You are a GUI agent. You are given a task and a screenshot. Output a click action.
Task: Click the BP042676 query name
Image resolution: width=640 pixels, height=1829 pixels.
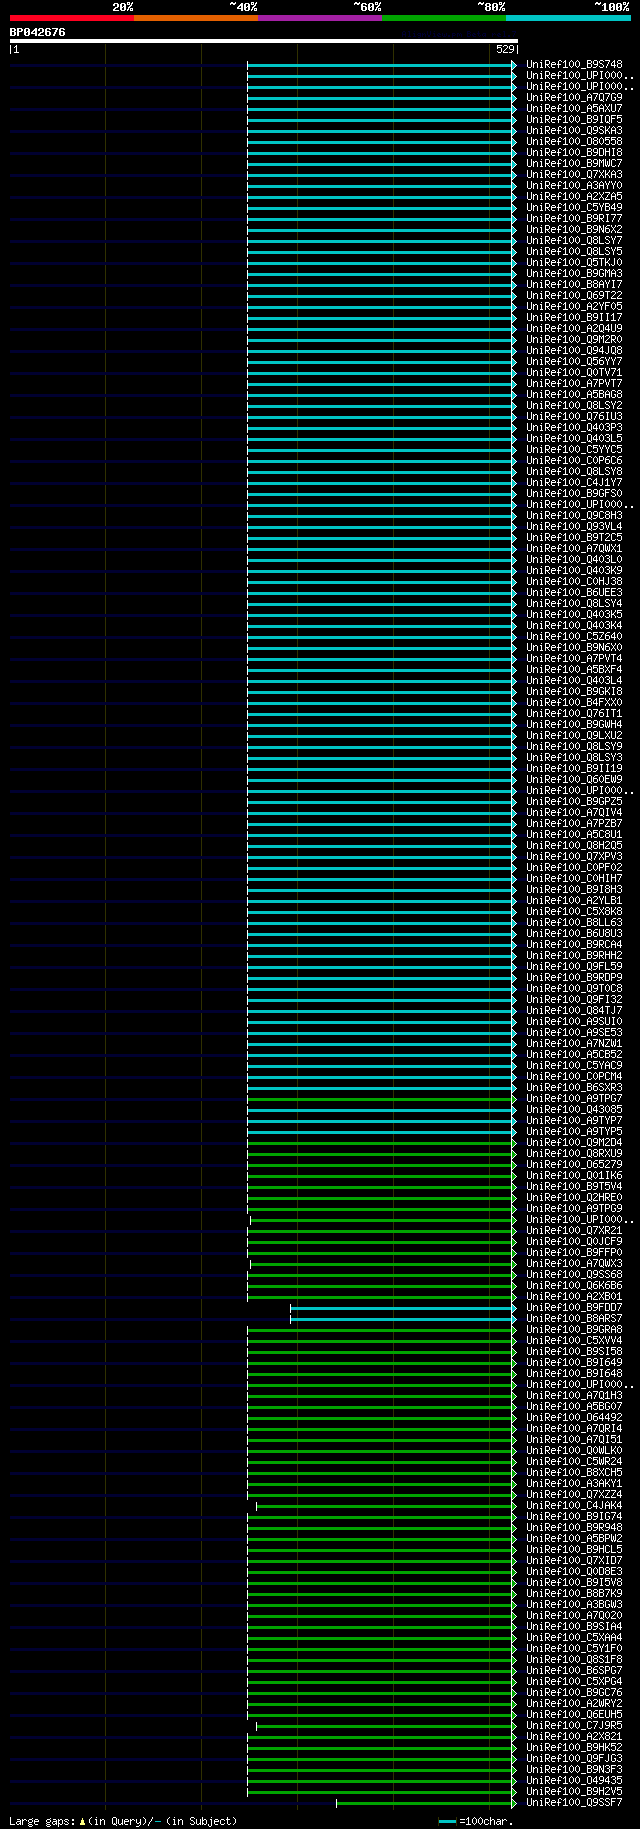click(x=38, y=32)
